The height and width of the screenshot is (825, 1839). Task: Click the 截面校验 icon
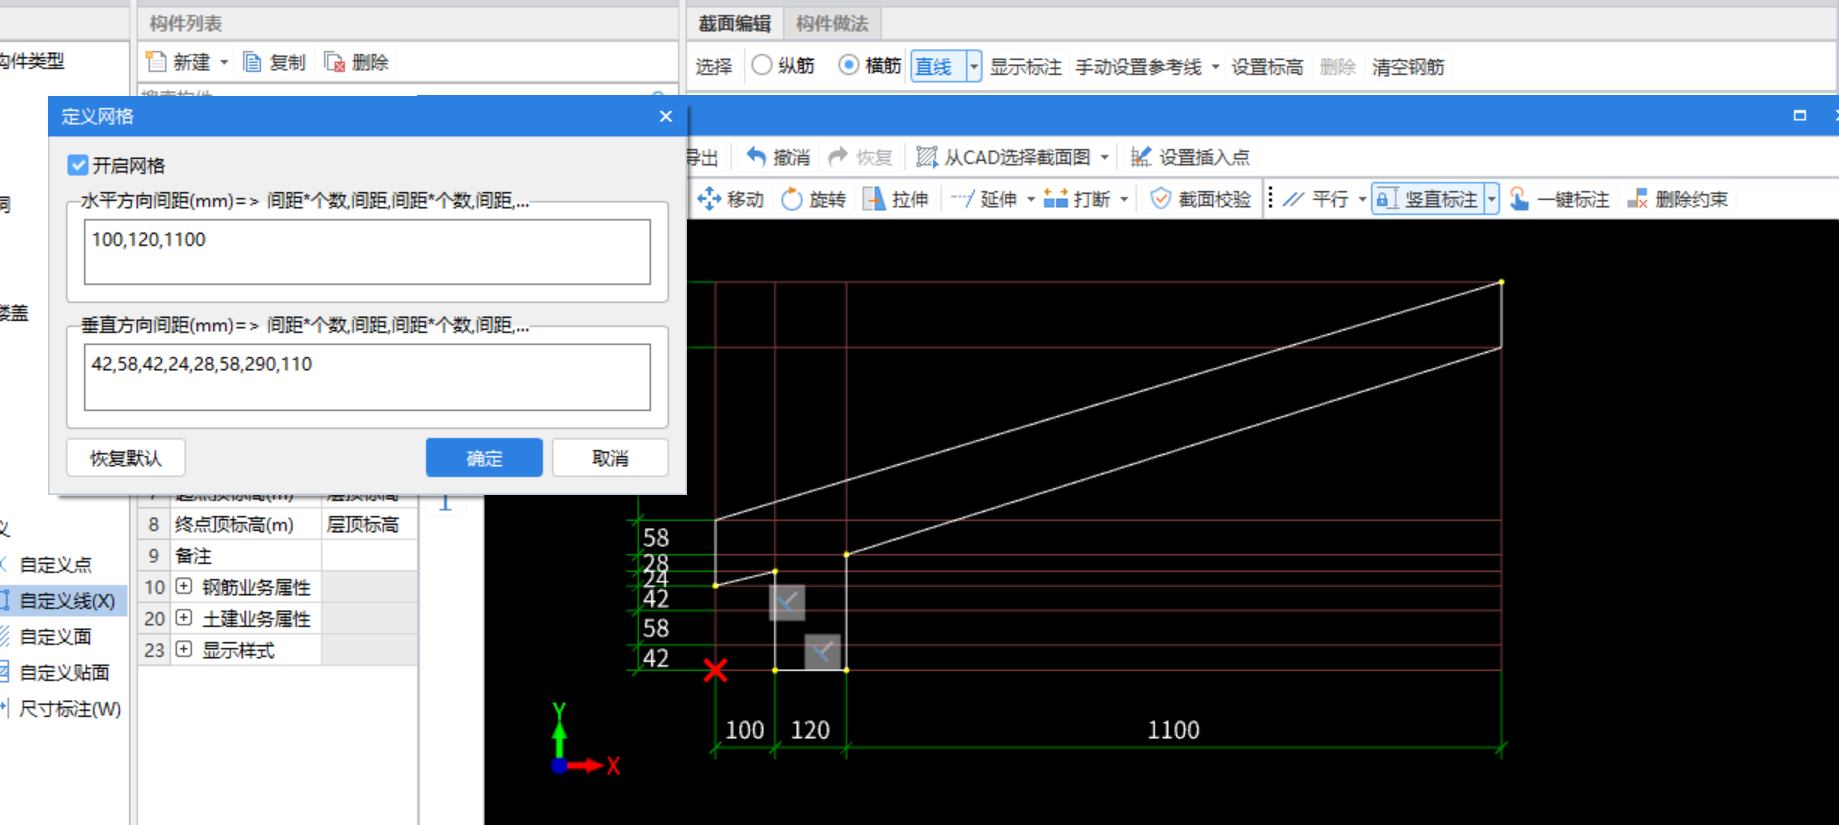1160,199
